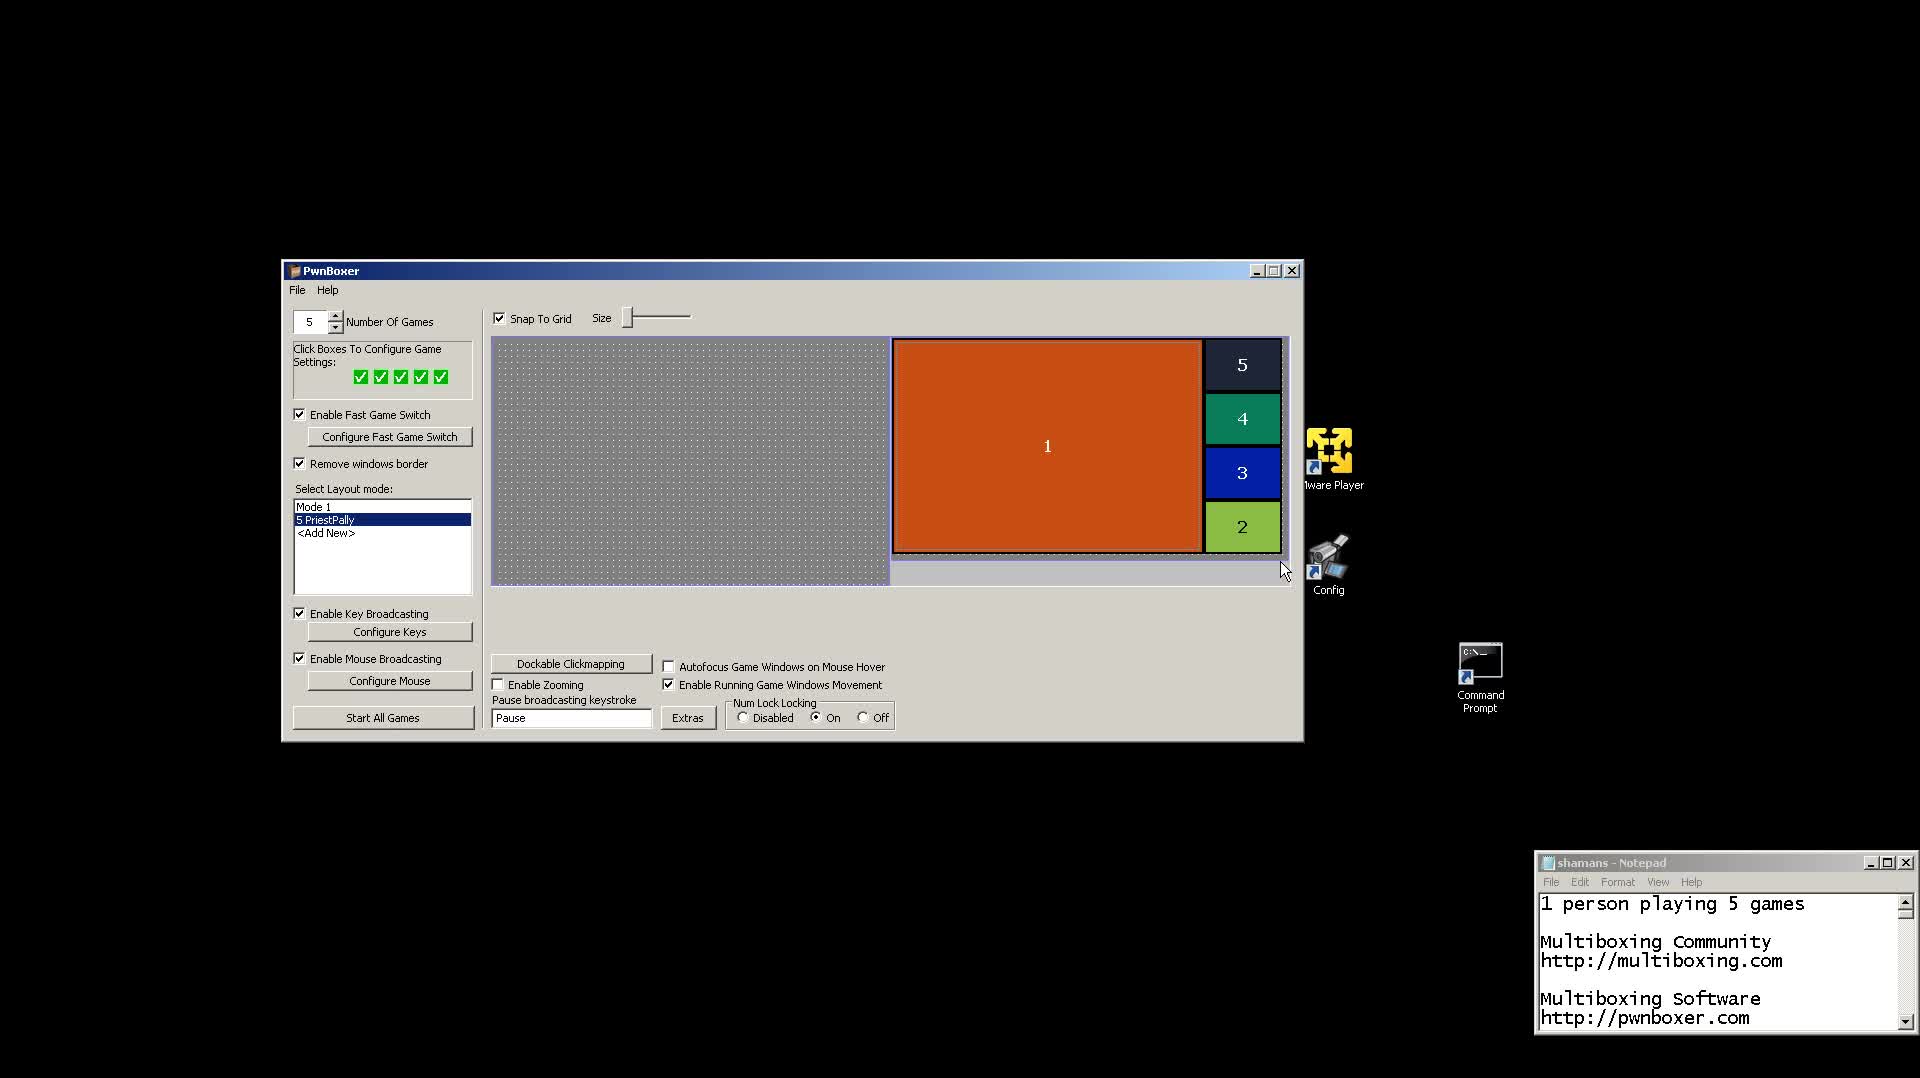Toggle Enable Running Game Windows Movement

click(x=668, y=684)
